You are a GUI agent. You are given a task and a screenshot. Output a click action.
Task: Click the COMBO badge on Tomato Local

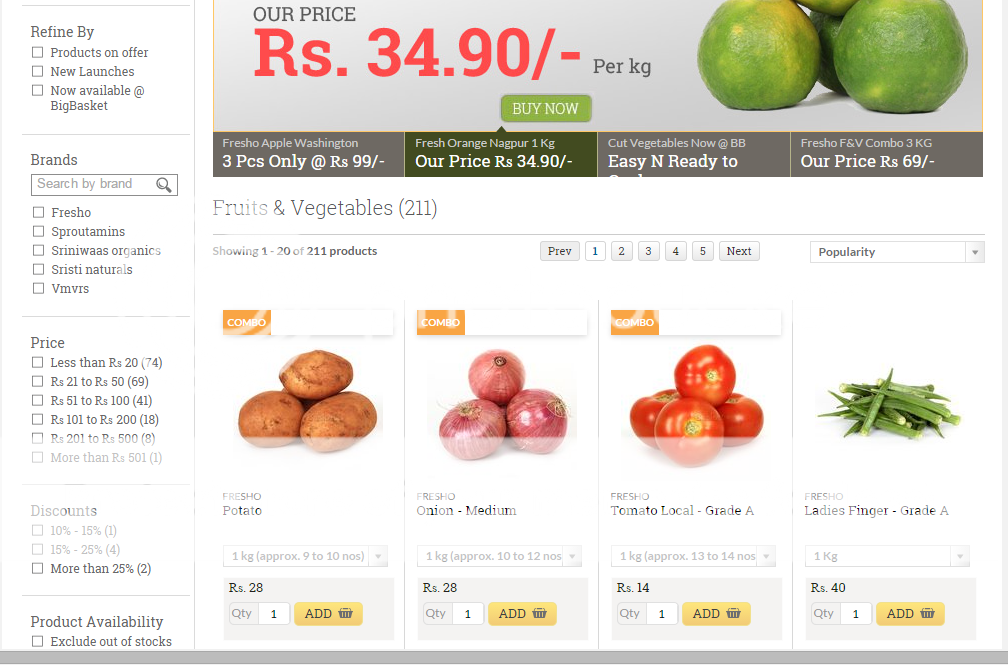click(x=634, y=322)
